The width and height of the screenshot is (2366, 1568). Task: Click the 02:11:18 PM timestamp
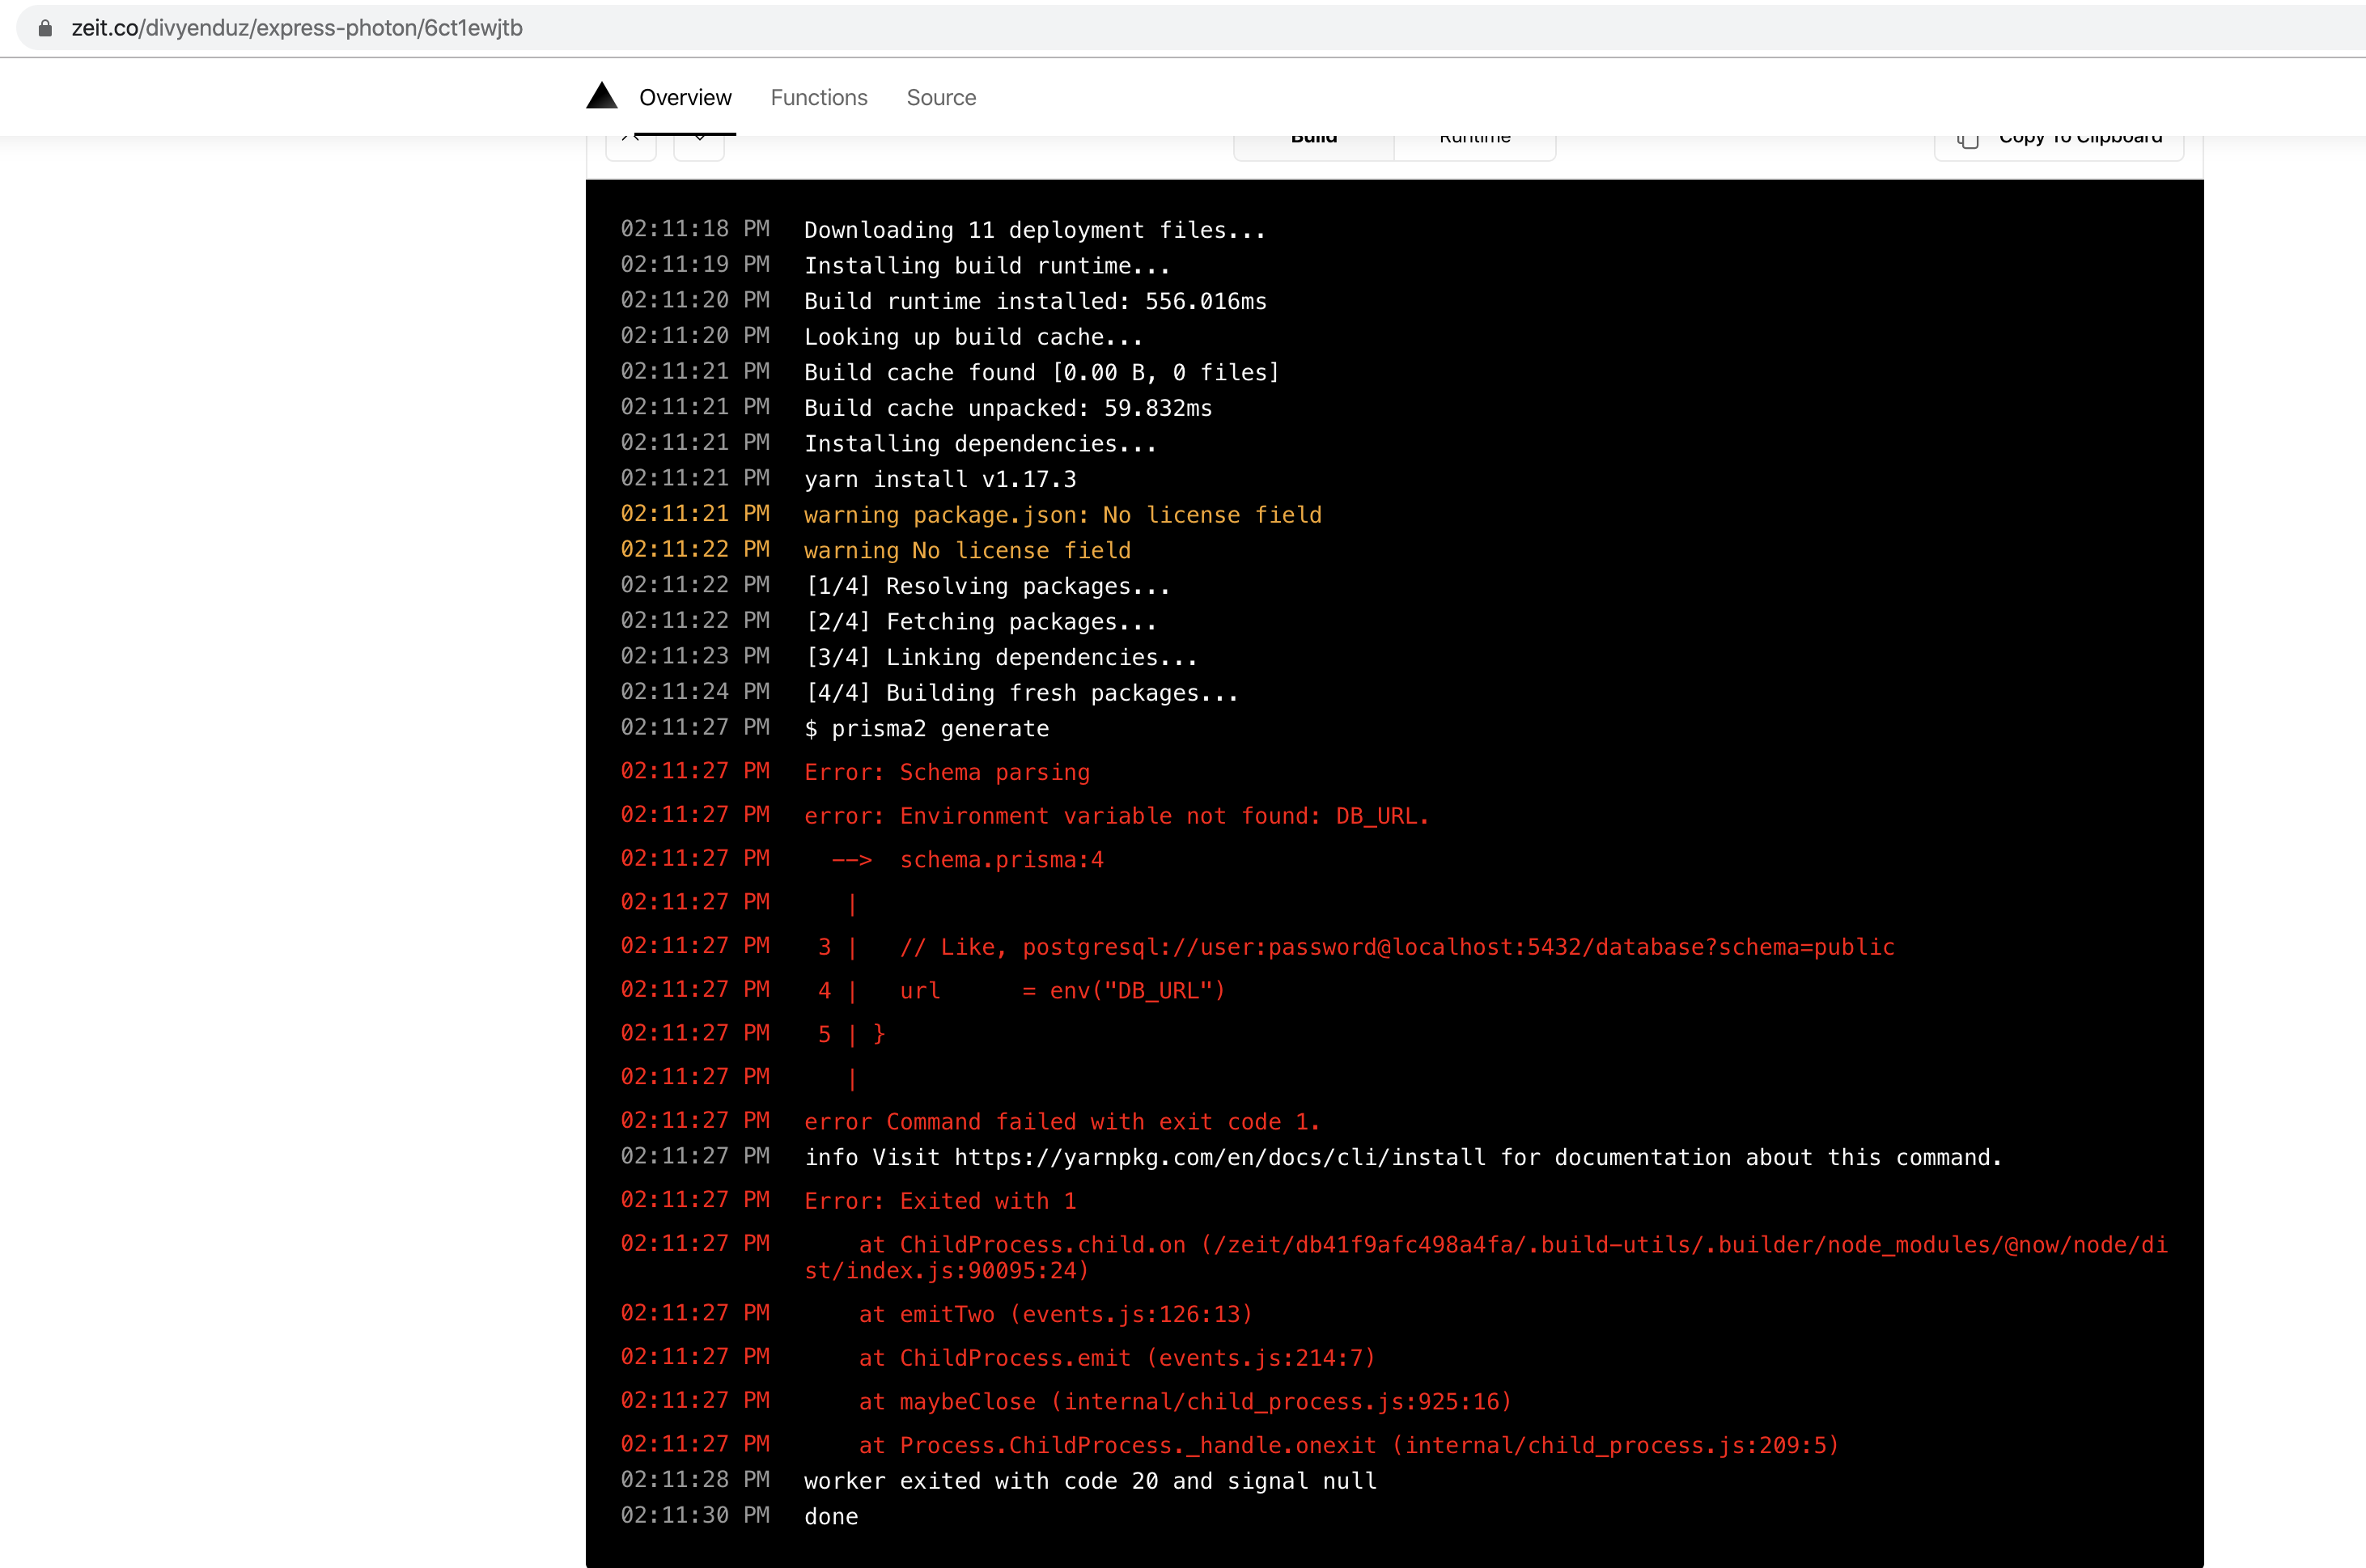694,229
